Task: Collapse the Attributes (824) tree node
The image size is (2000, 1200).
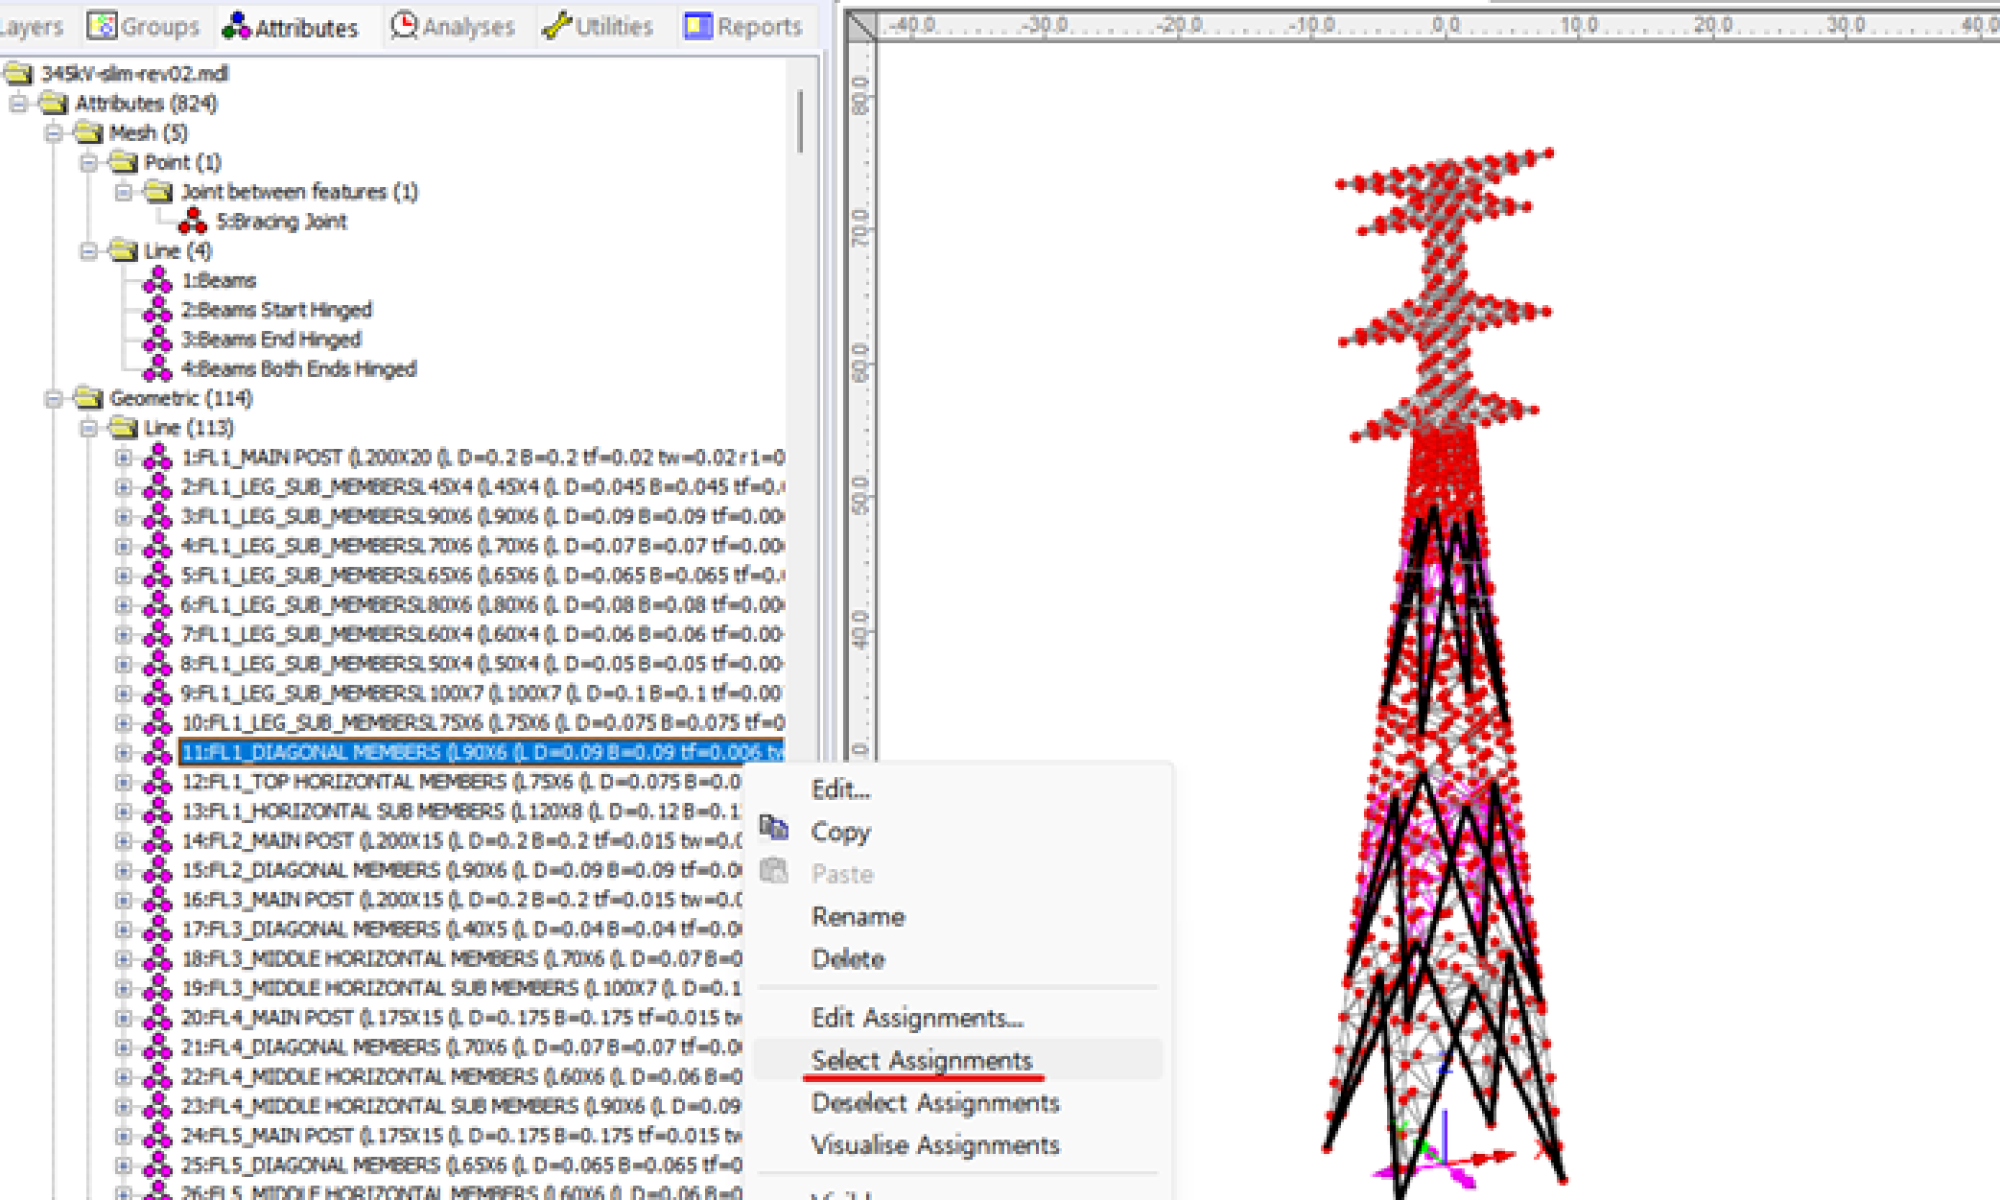Action: click(x=18, y=103)
